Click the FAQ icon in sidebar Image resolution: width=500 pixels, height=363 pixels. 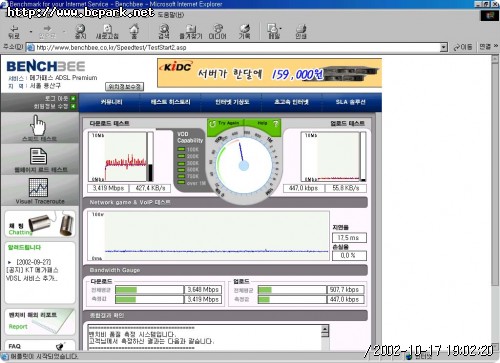click(60, 346)
